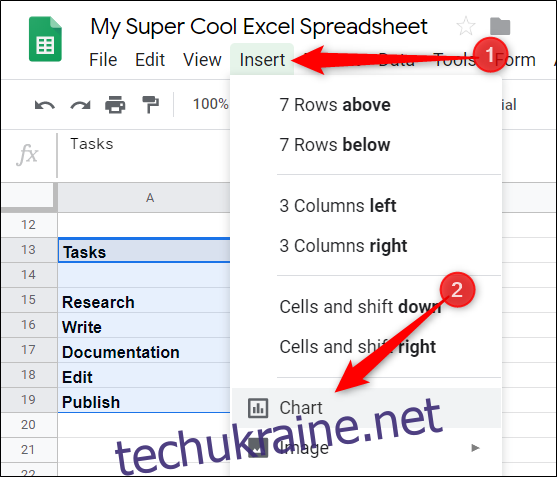This screenshot has width=557, height=477.
Task: Click the Google Sheets home icon
Action: click(45, 39)
